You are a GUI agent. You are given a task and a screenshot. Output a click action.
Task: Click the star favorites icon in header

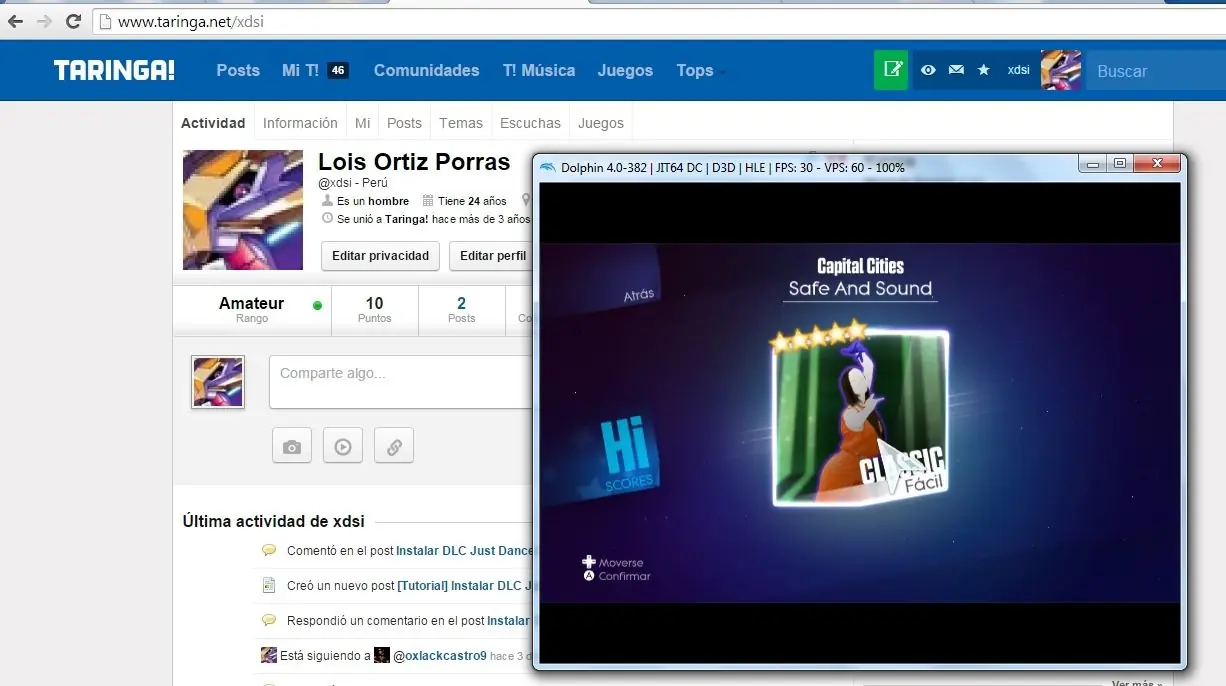[983, 70]
